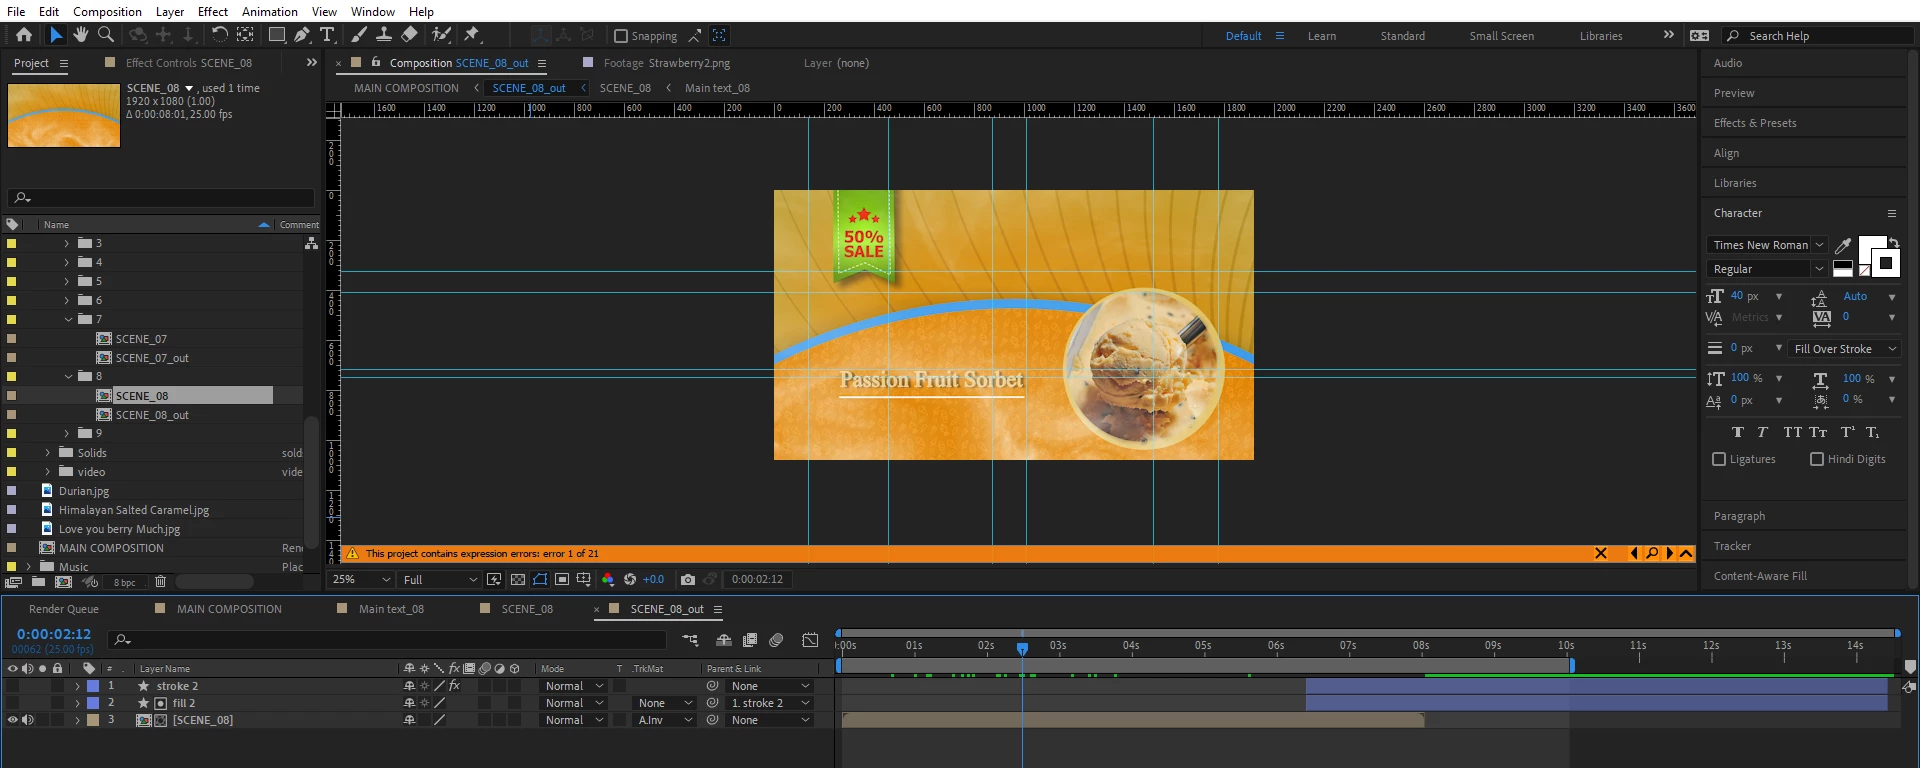Open the Animation menu

click(270, 12)
